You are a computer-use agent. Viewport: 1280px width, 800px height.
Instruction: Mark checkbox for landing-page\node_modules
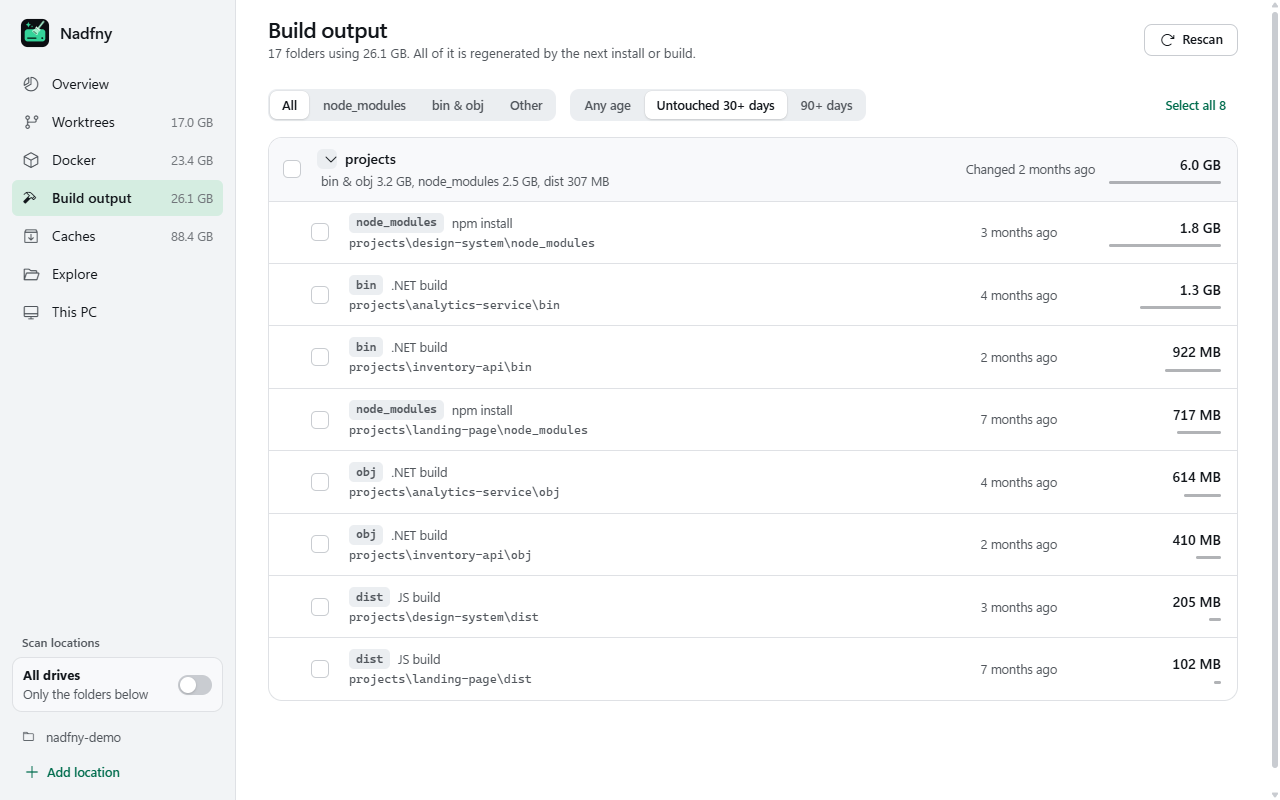click(320, 420)
